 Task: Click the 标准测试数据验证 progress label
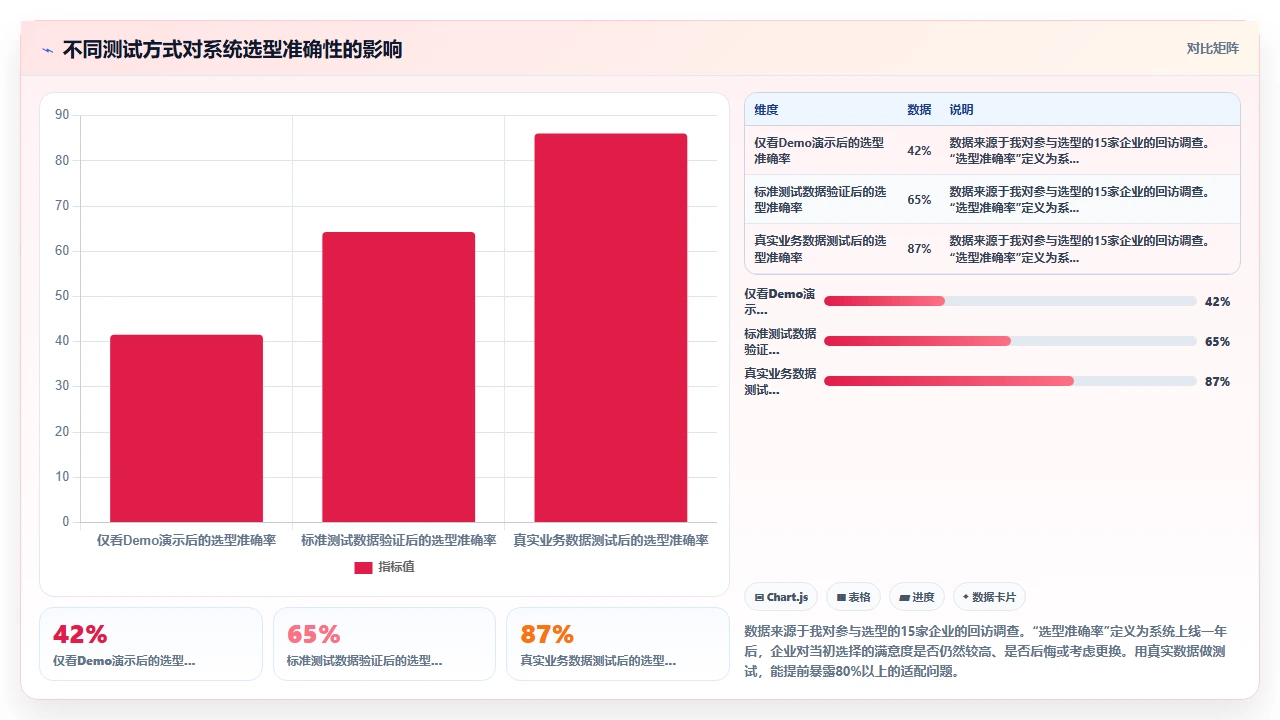click(x=780, y=342)
